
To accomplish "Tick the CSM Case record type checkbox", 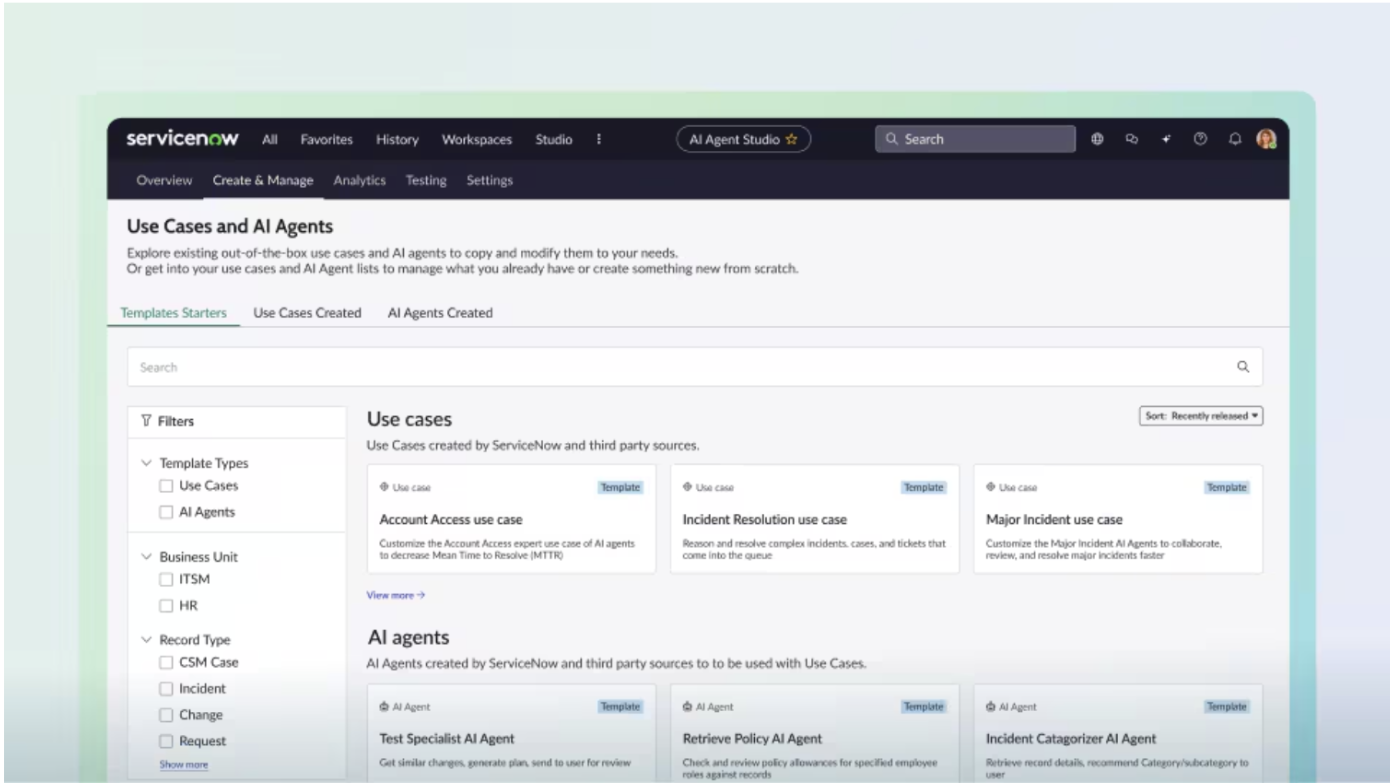I will click(x=166, y=662).
